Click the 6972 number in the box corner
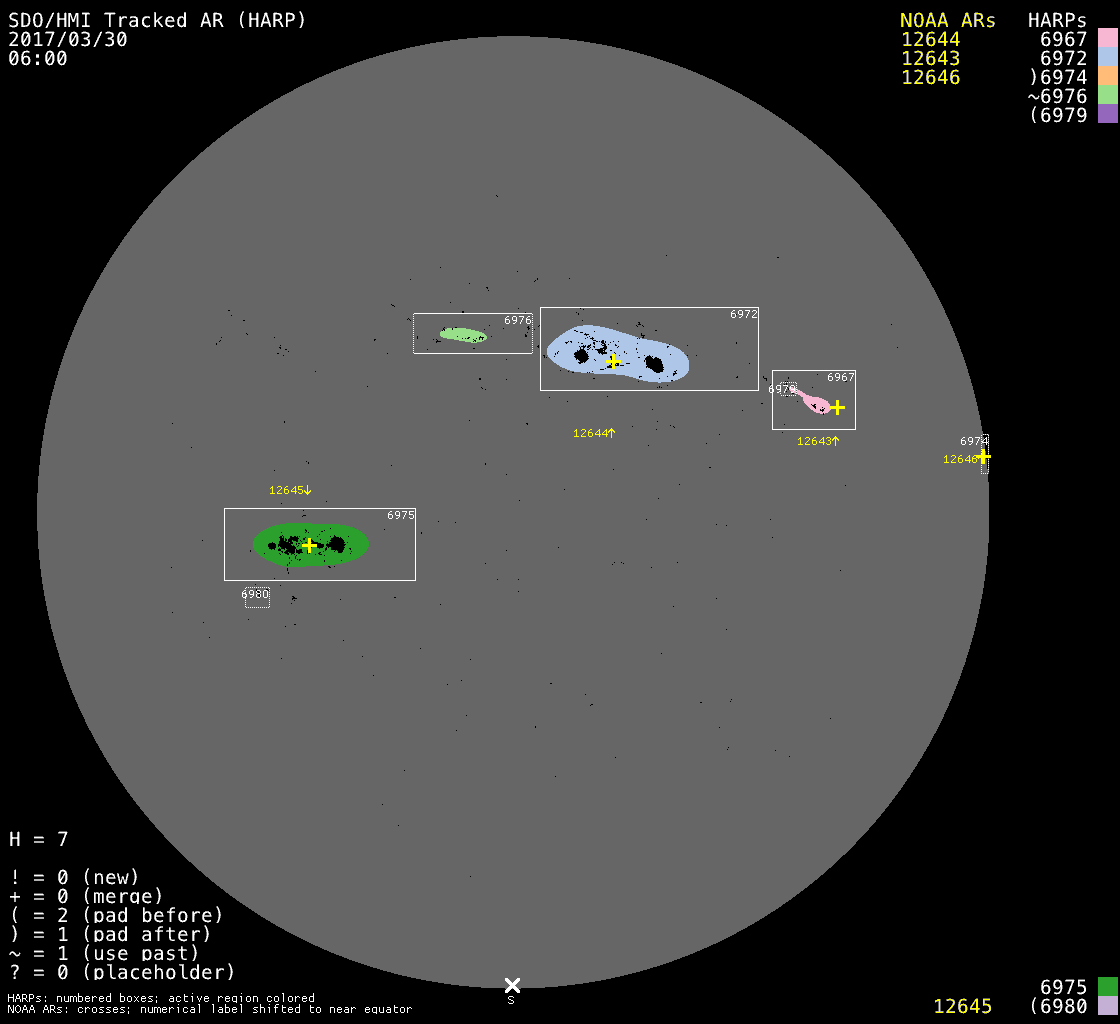 tap(743, 314)
